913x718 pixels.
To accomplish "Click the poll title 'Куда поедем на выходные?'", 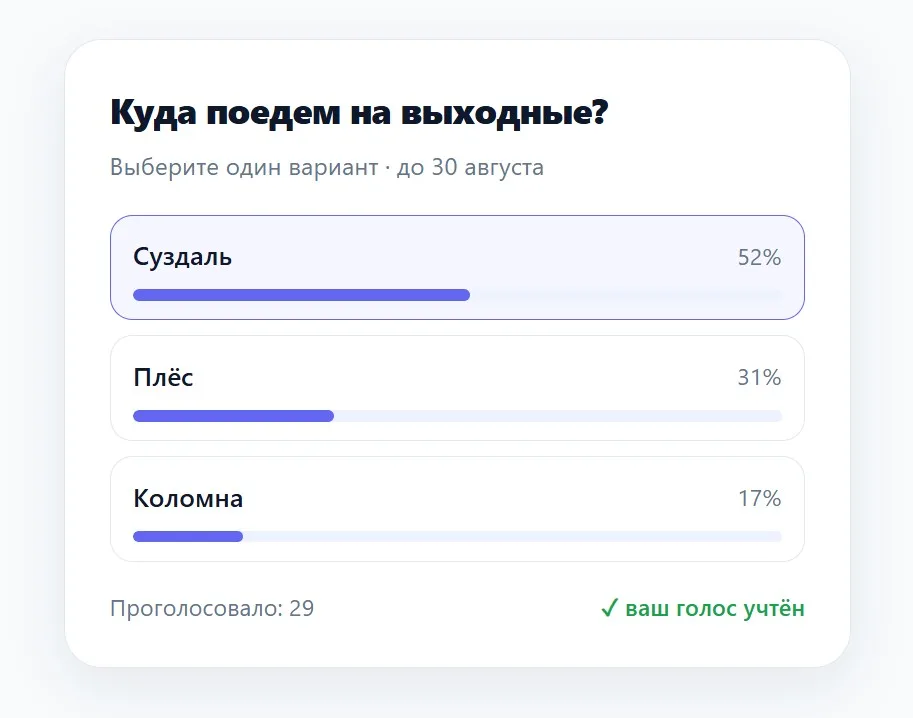I will coord(359,112).
